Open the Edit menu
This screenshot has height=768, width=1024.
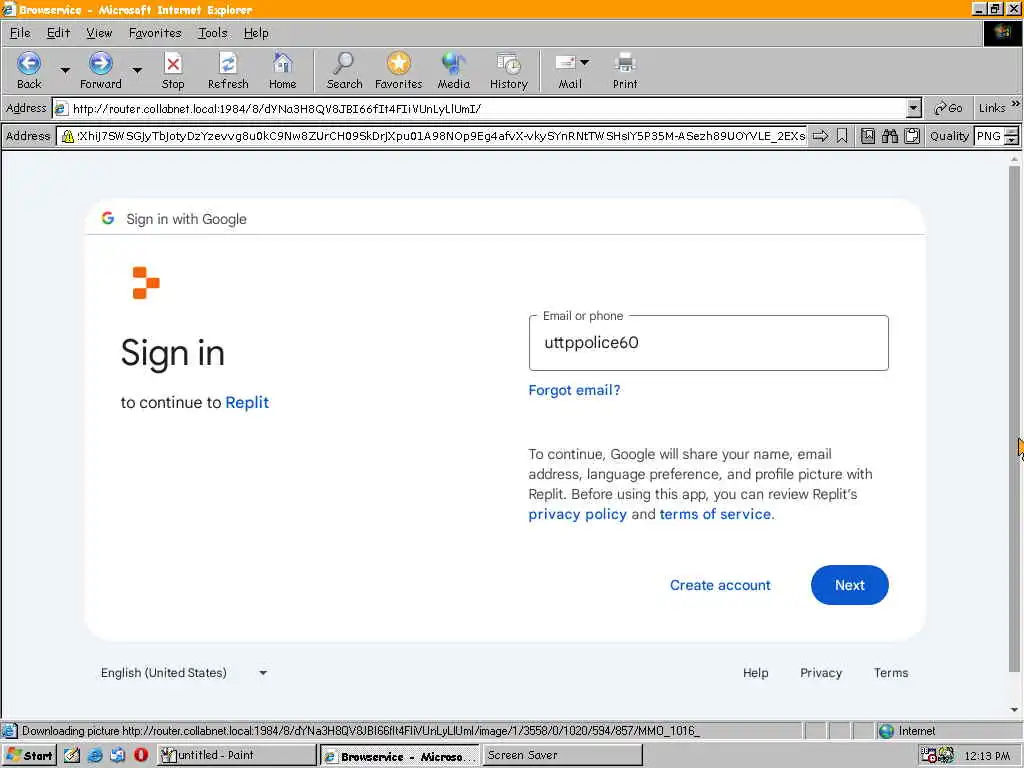(x=58, y=33)
